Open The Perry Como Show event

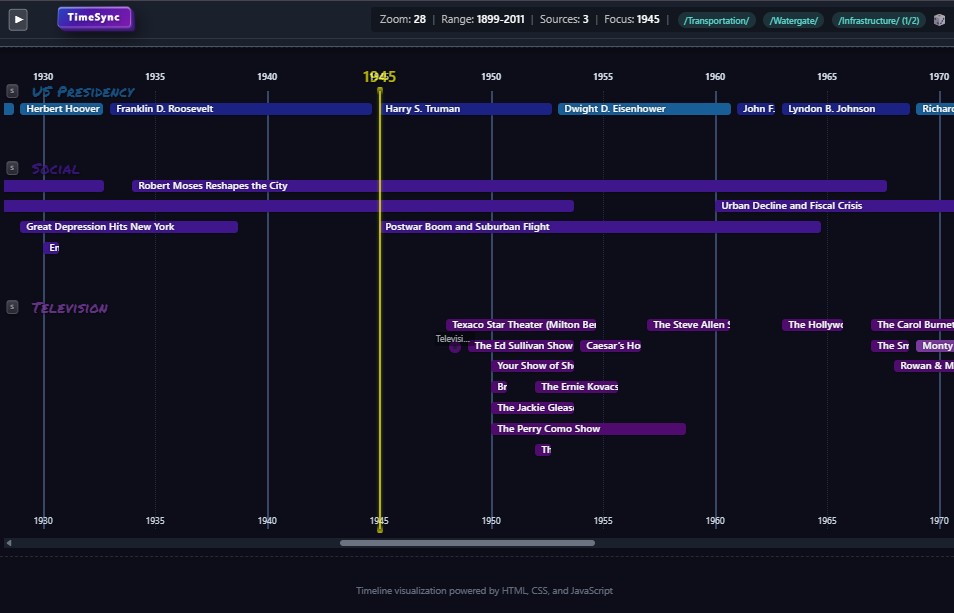[x=588, y=429]
